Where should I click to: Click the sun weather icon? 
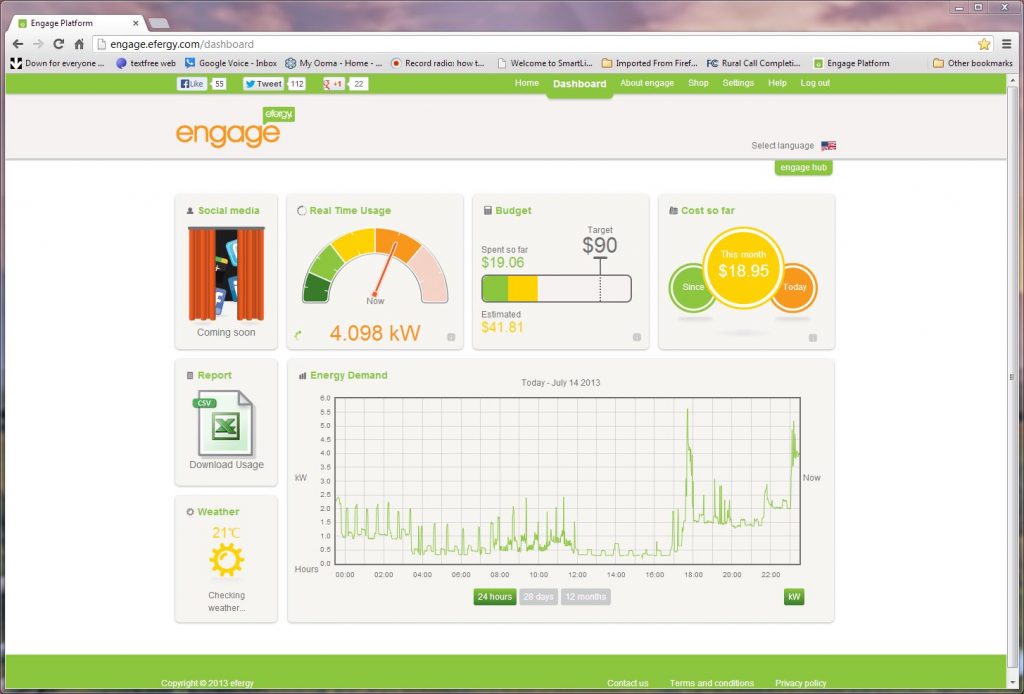point(227,560)
